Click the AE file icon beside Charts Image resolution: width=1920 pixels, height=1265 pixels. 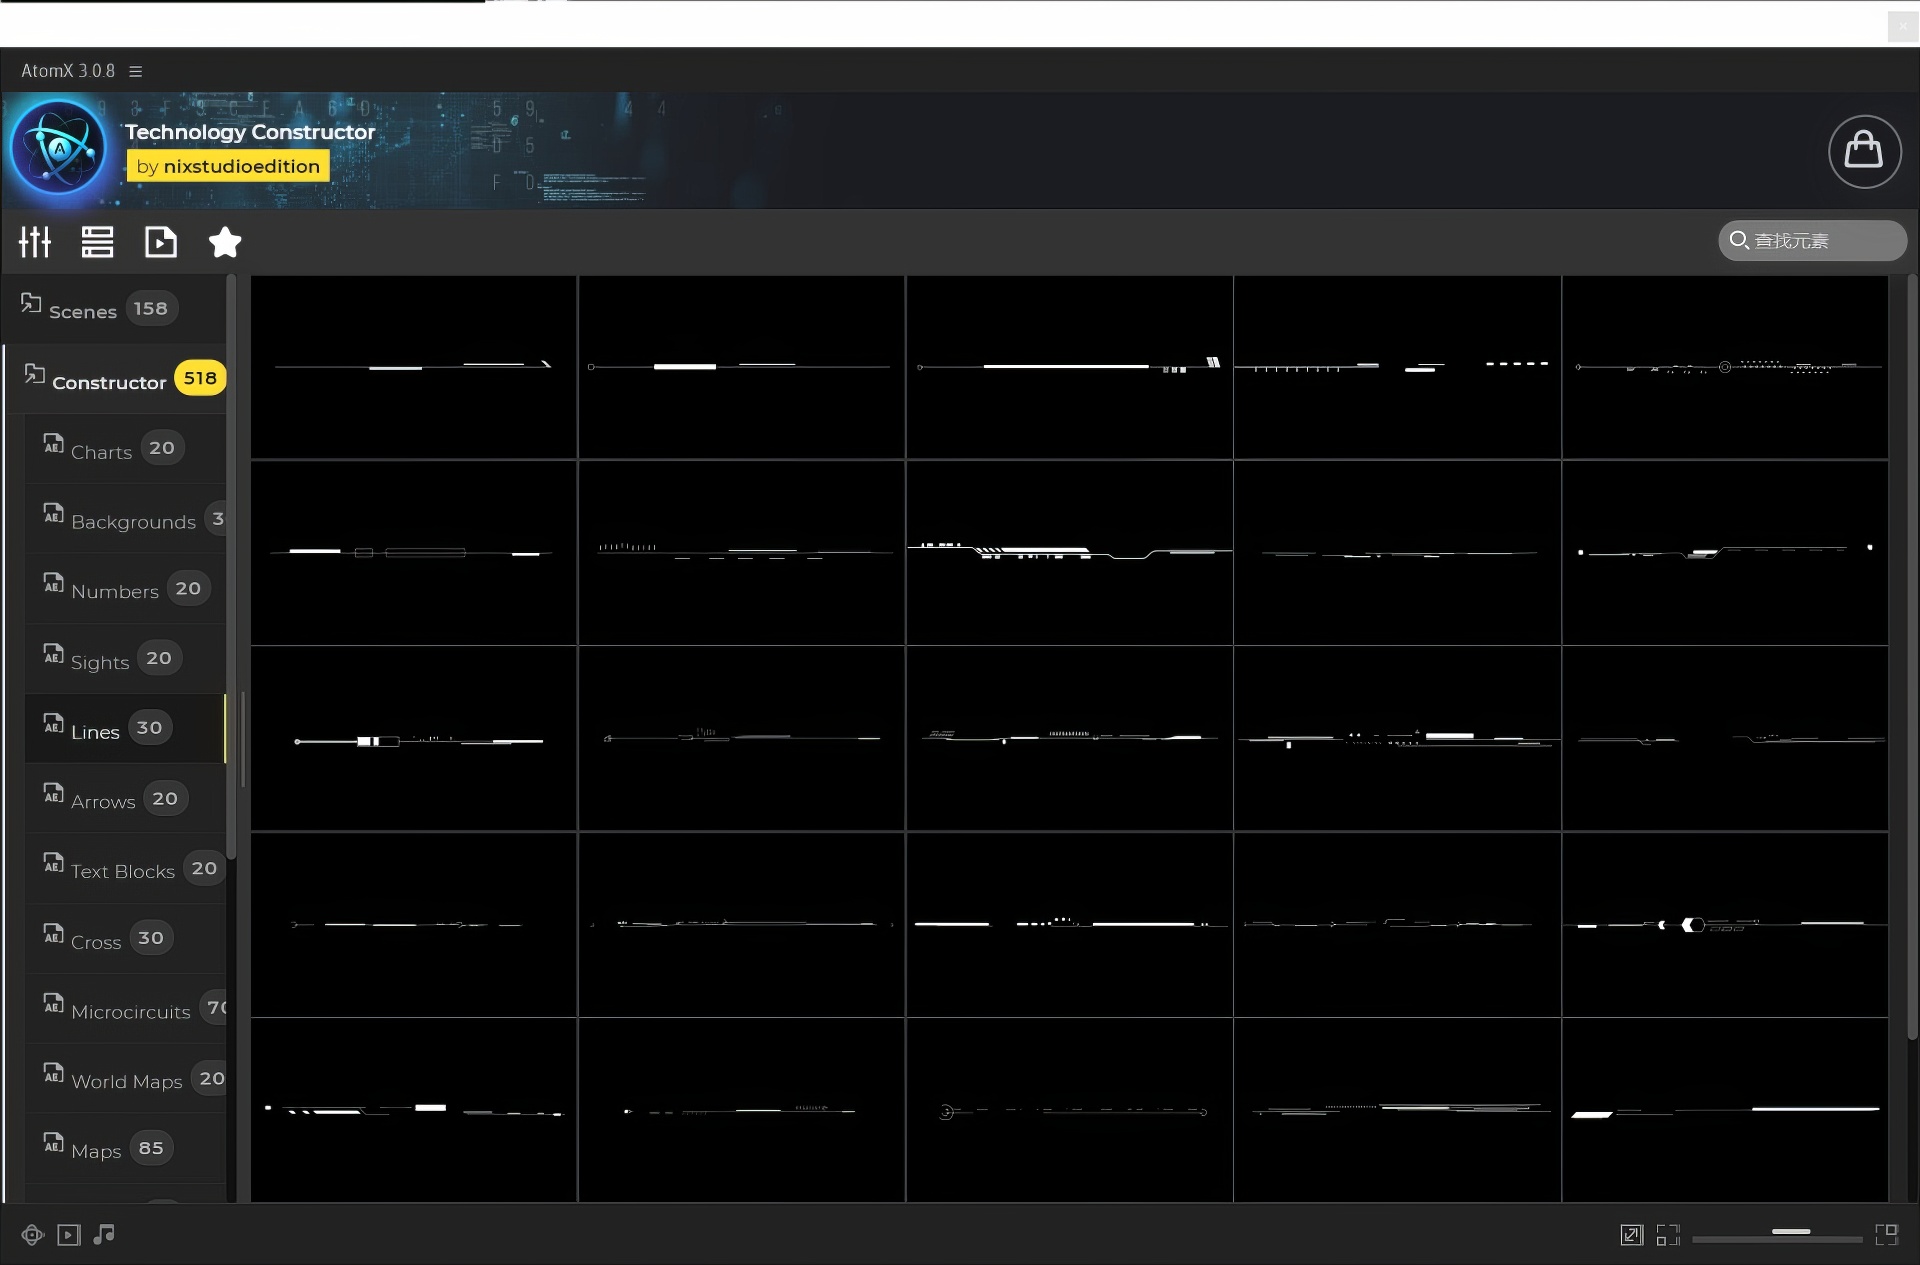53,443
